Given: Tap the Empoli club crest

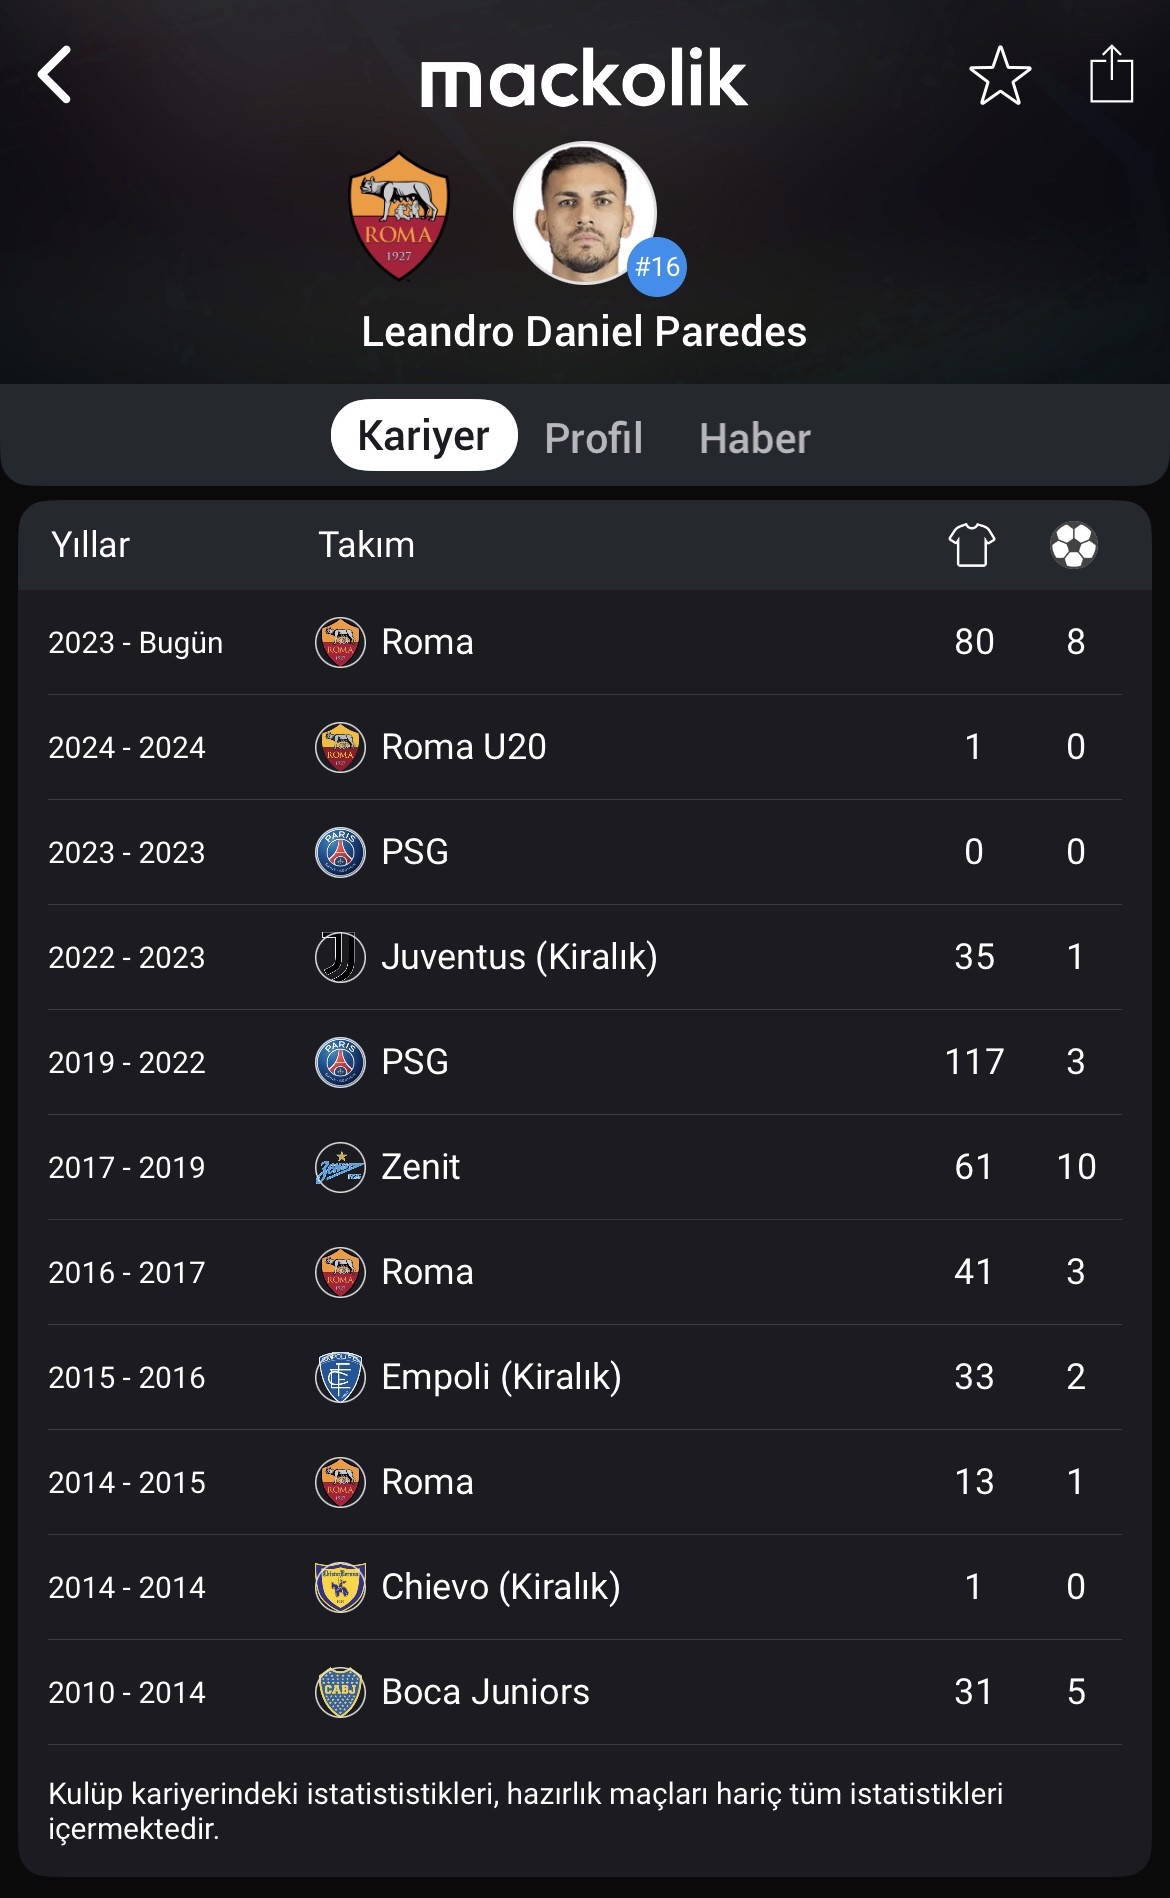Looking at the screenshot, I should [340, 1377].
